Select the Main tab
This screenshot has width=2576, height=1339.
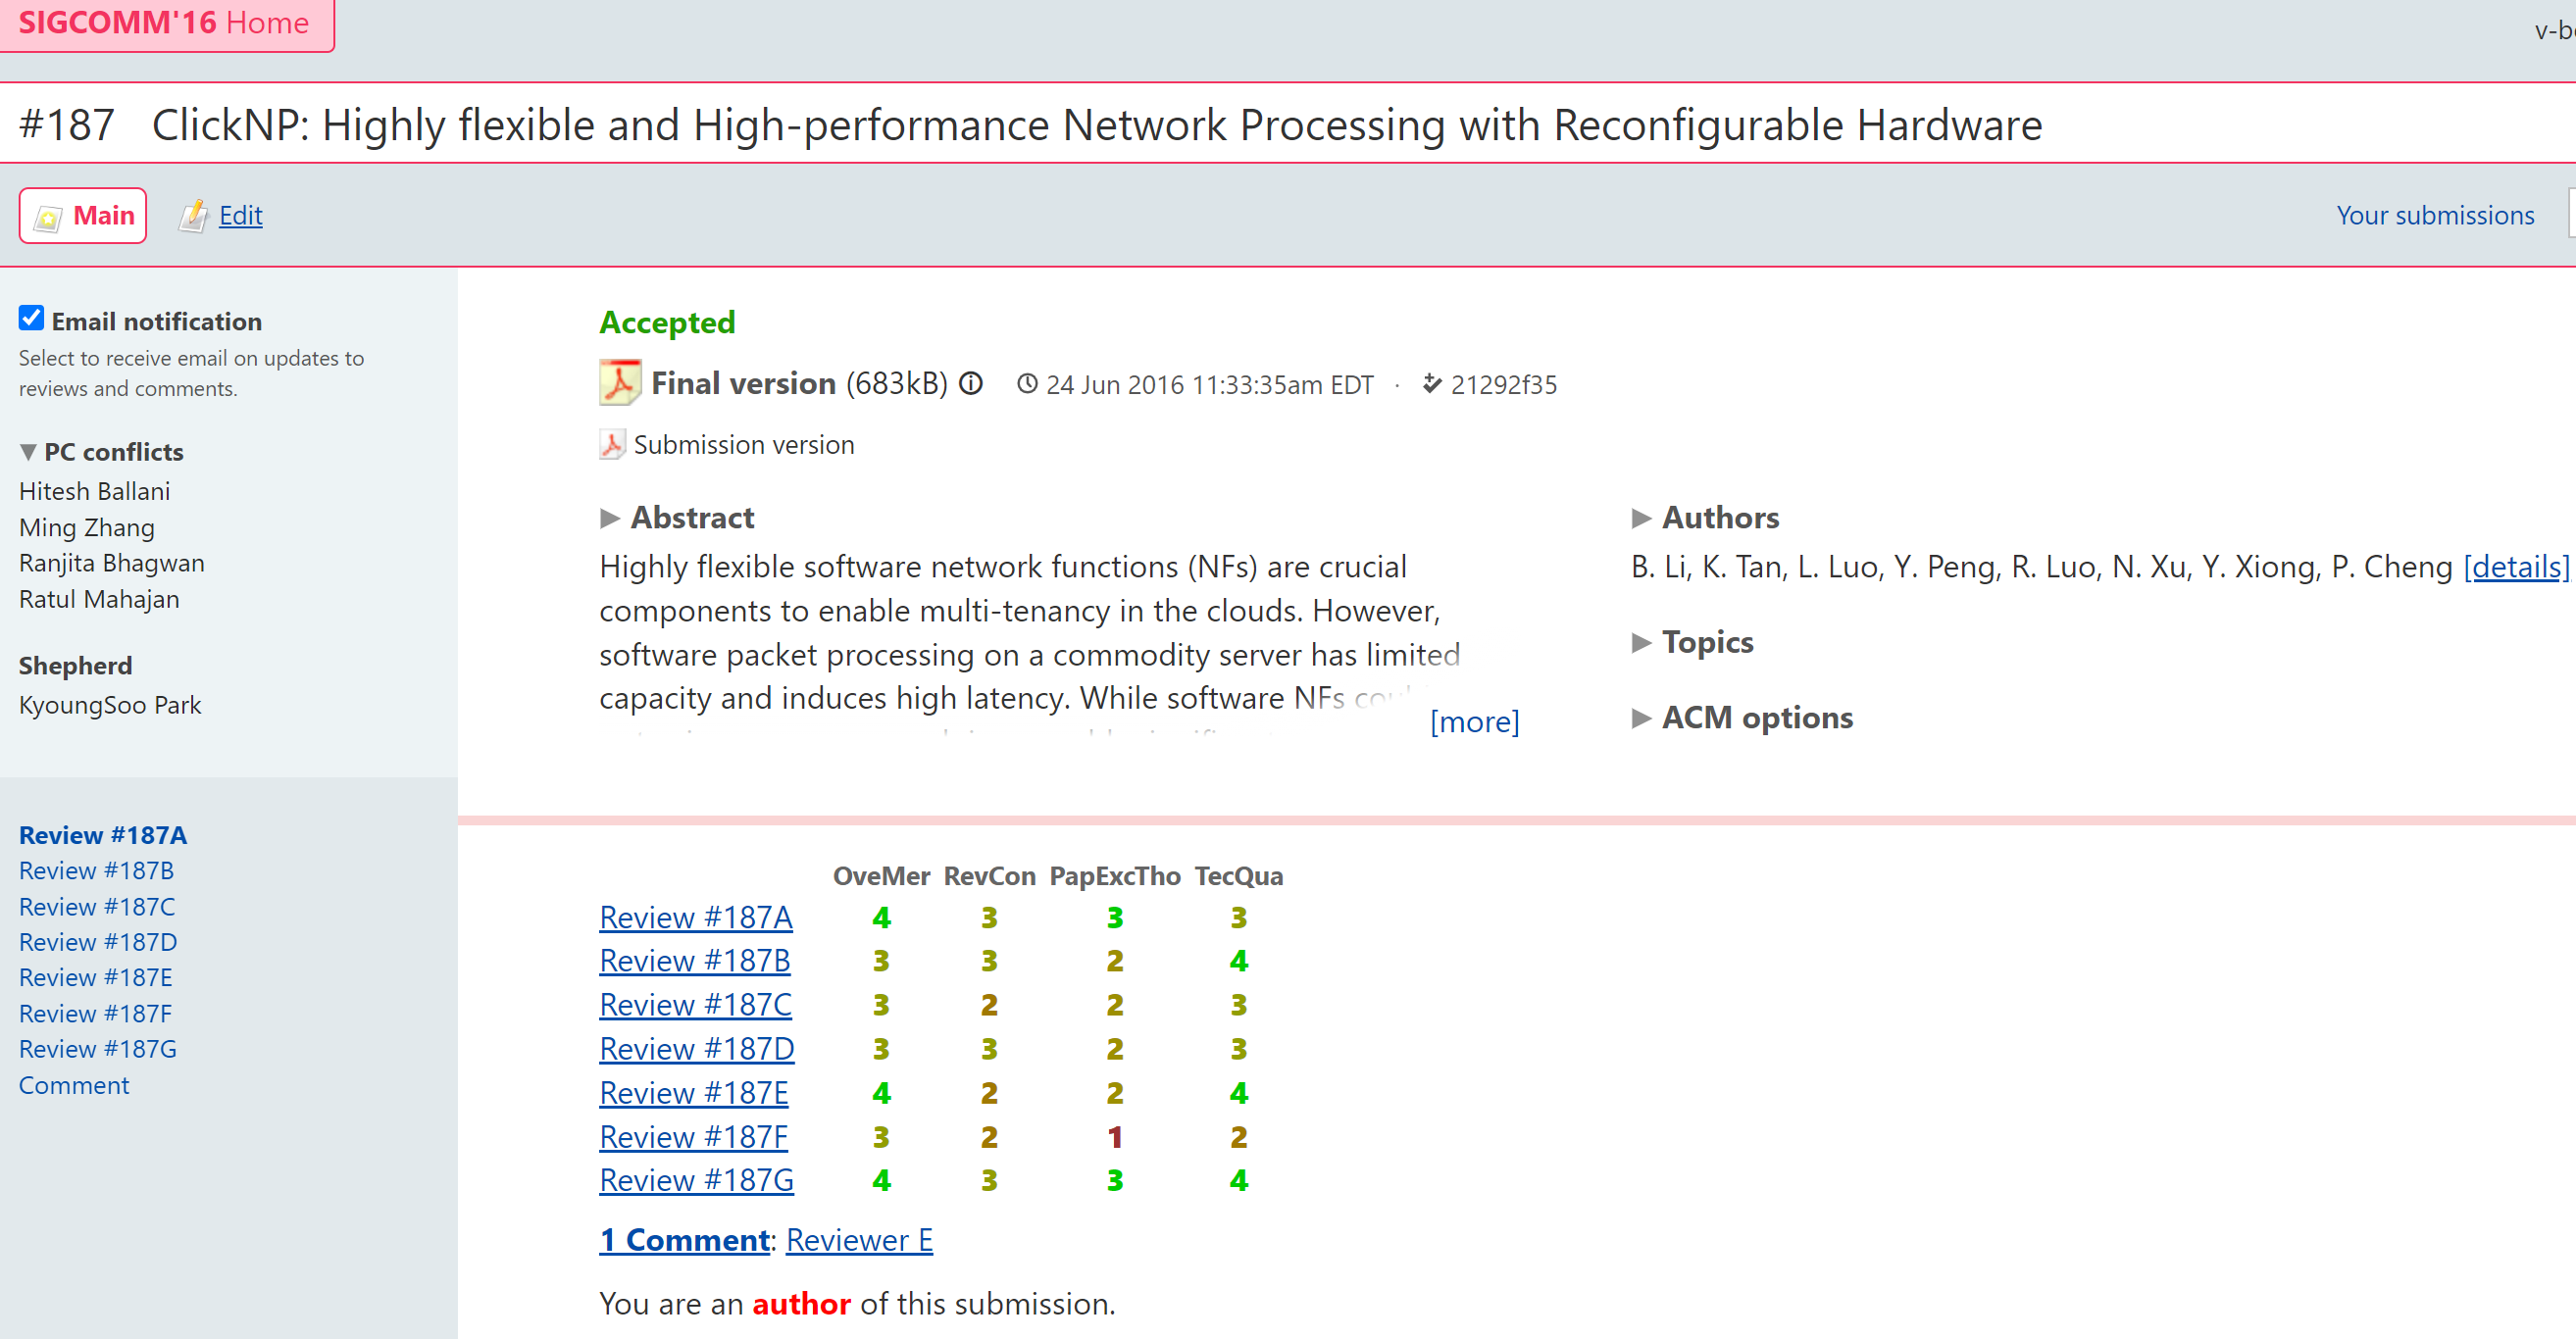83,215
